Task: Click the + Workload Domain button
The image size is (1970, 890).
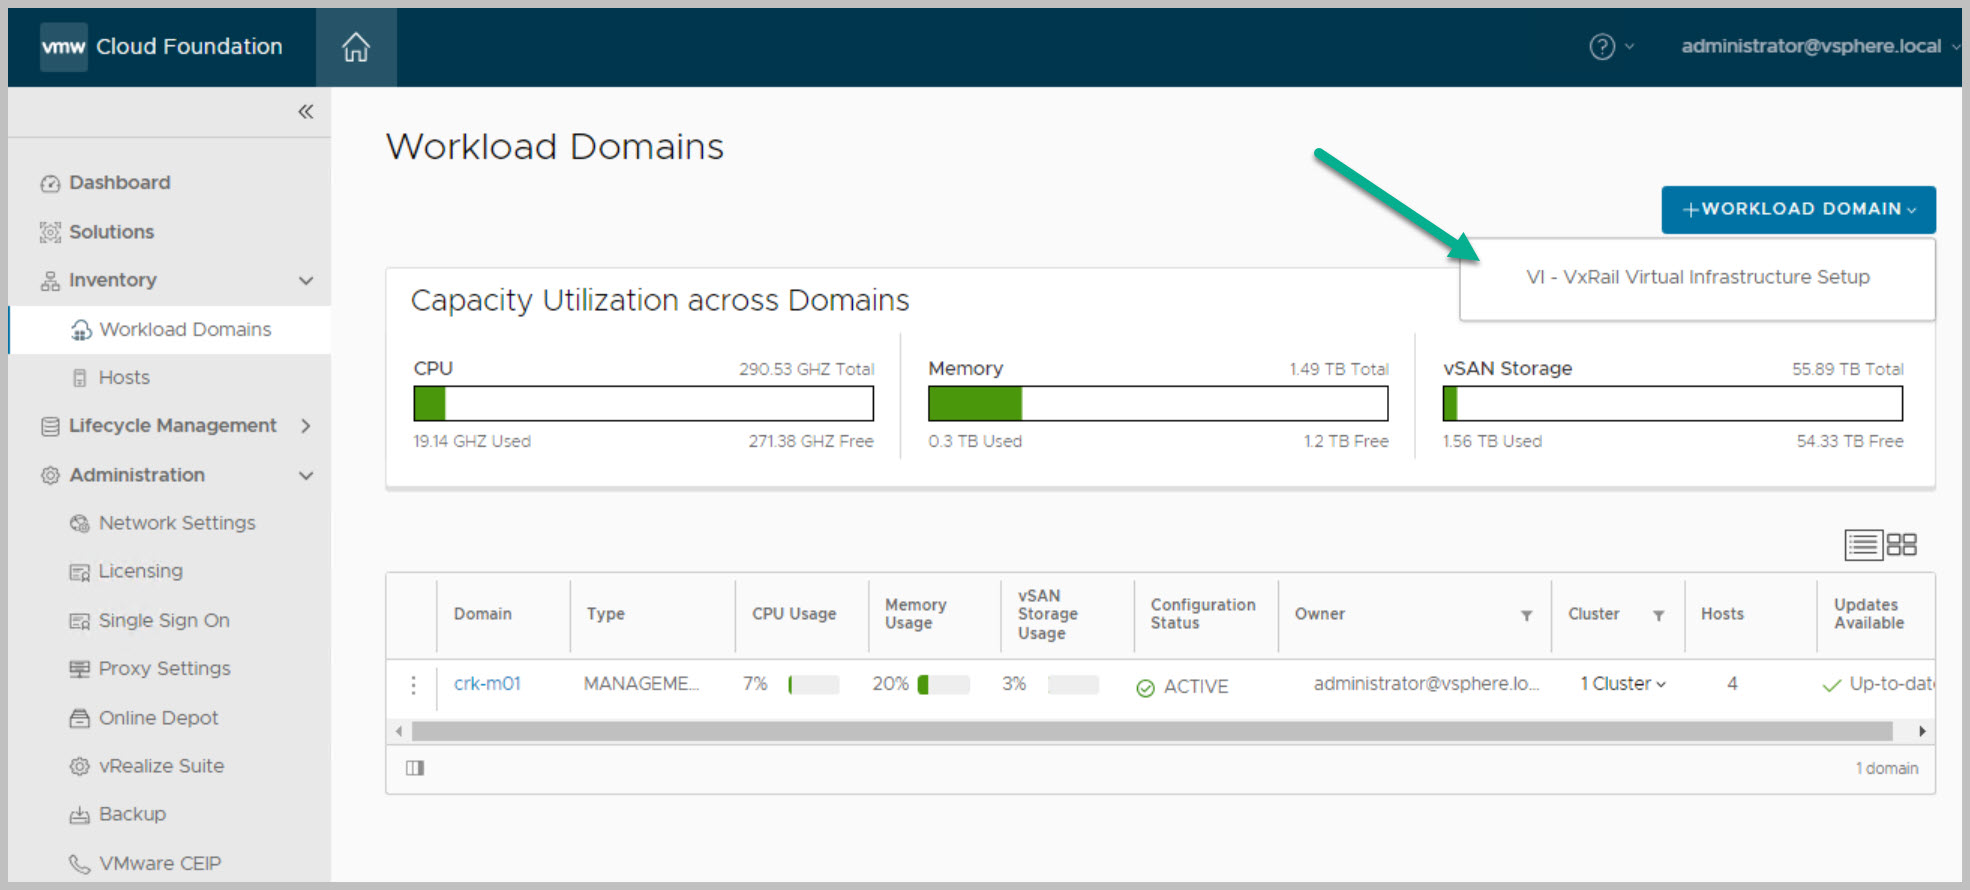Action: [x=1798, y=209]
